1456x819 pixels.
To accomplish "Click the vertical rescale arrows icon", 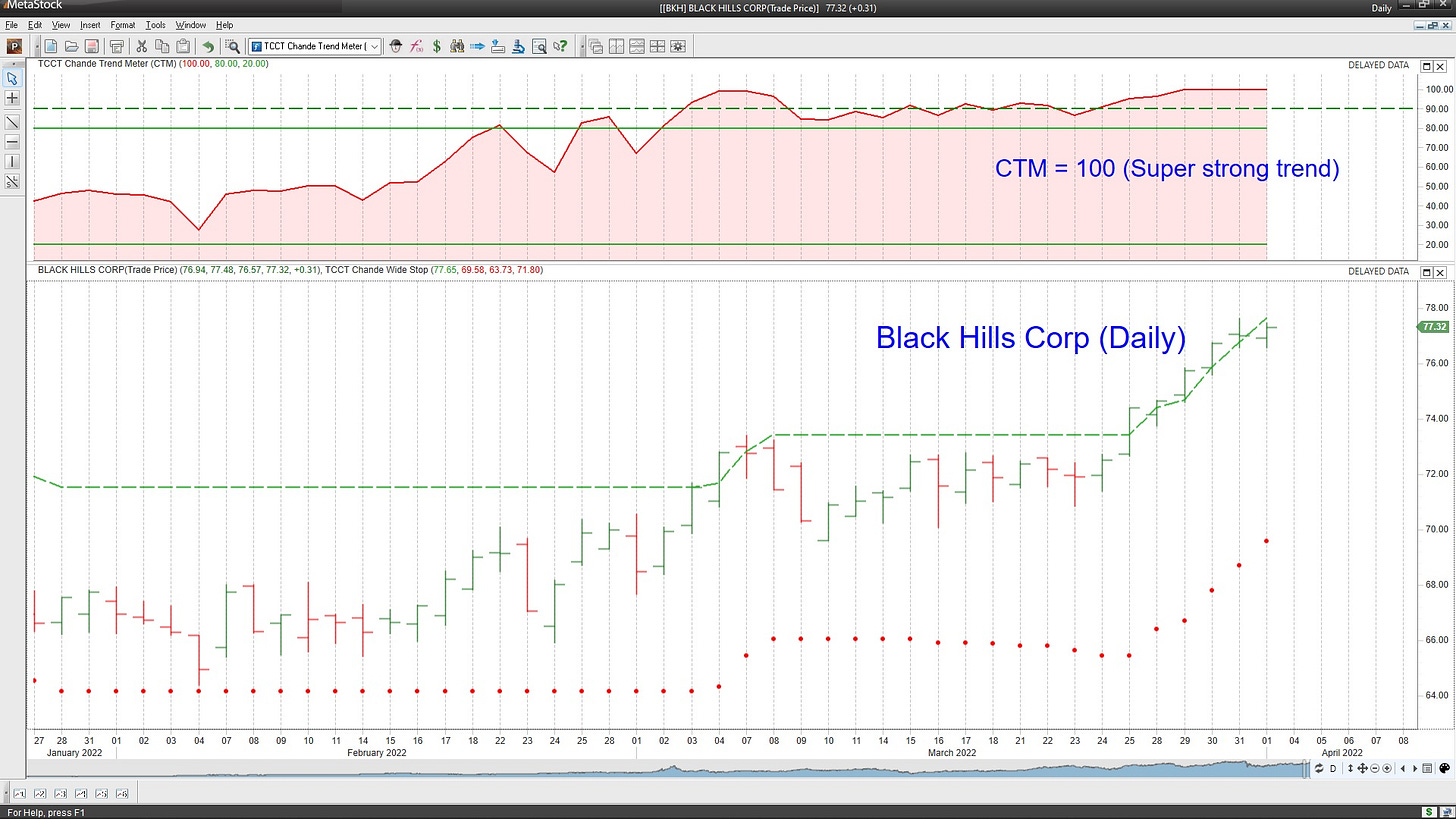I will pos(1351,768).
